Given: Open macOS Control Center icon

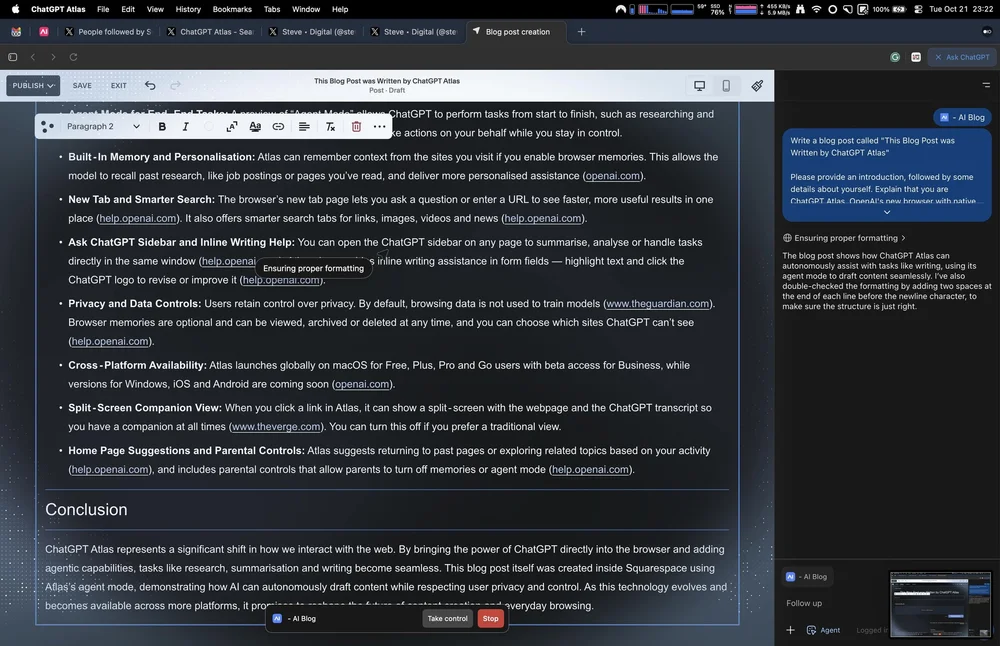Looking at the screenshot, I should [918, 9].
